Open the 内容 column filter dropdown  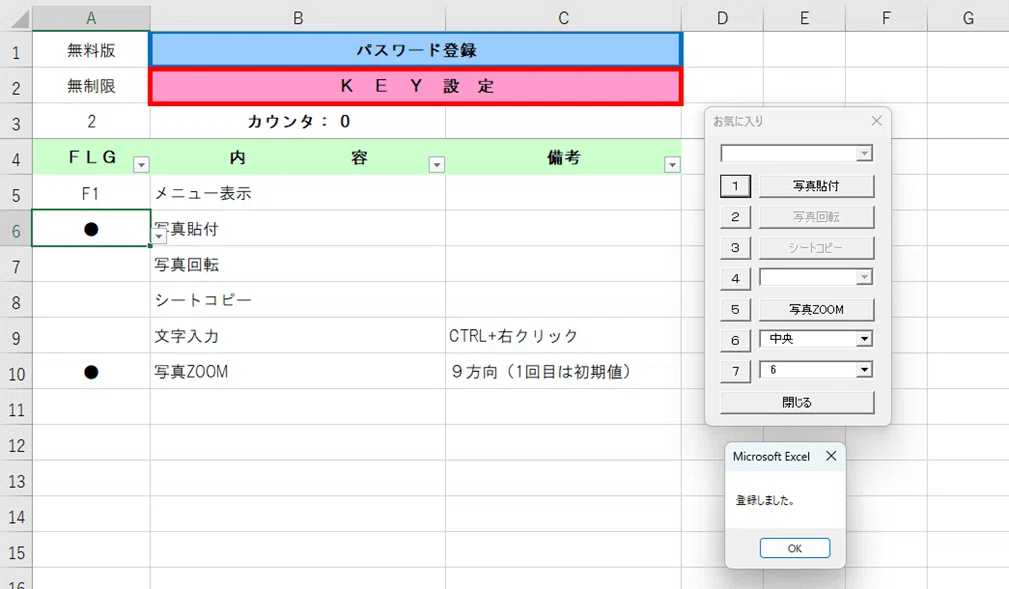coord(437,165)
